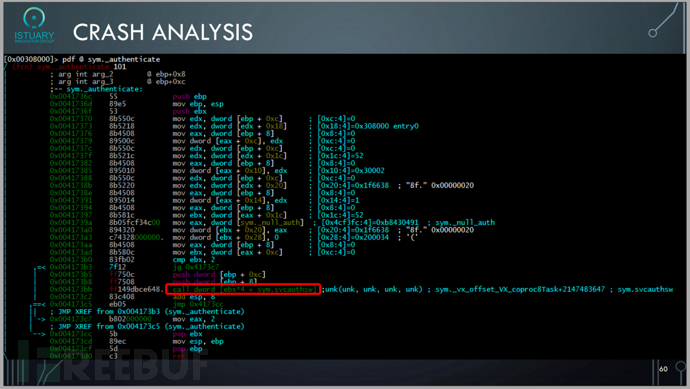Click the 'mov dword [eax + 0x10], edx' instruction

230,170
